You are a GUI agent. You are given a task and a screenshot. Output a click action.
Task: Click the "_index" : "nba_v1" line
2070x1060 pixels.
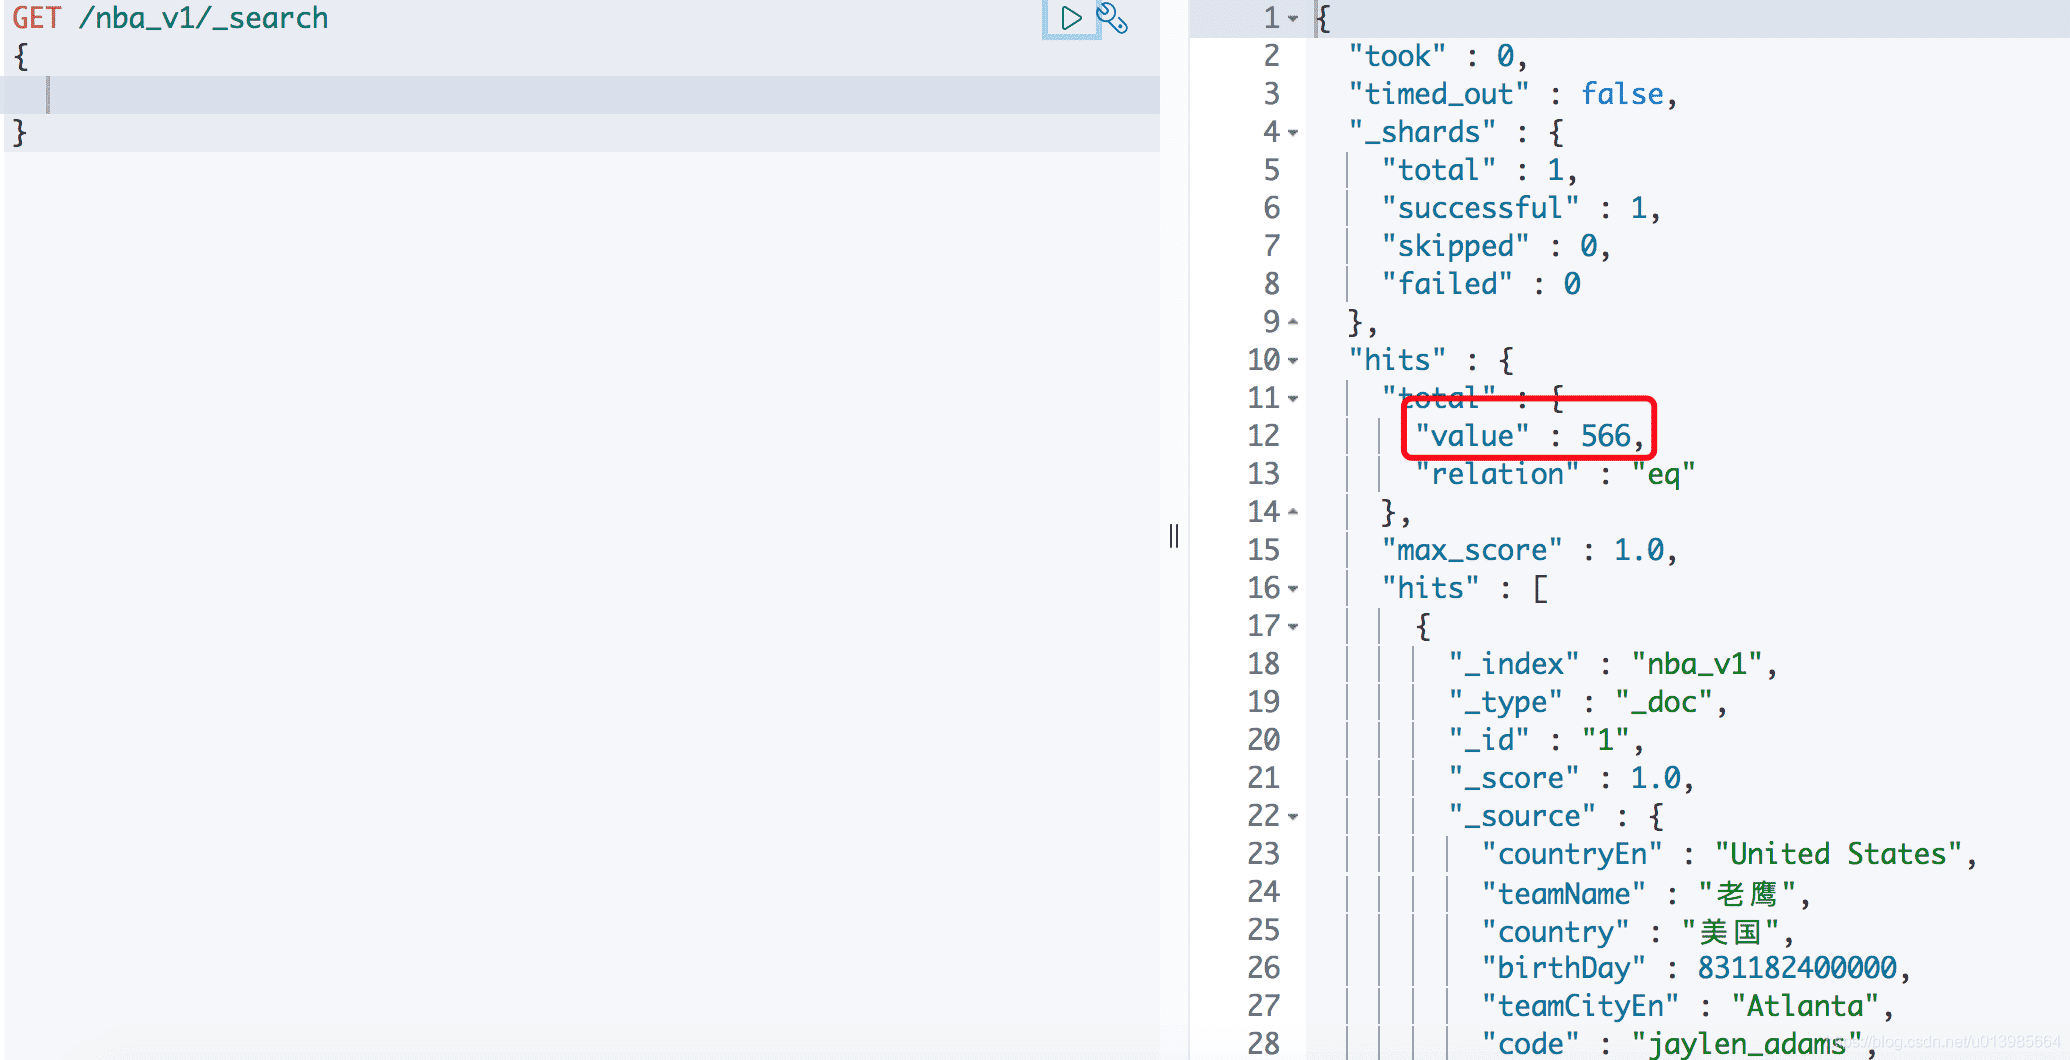click(1612, 664)
